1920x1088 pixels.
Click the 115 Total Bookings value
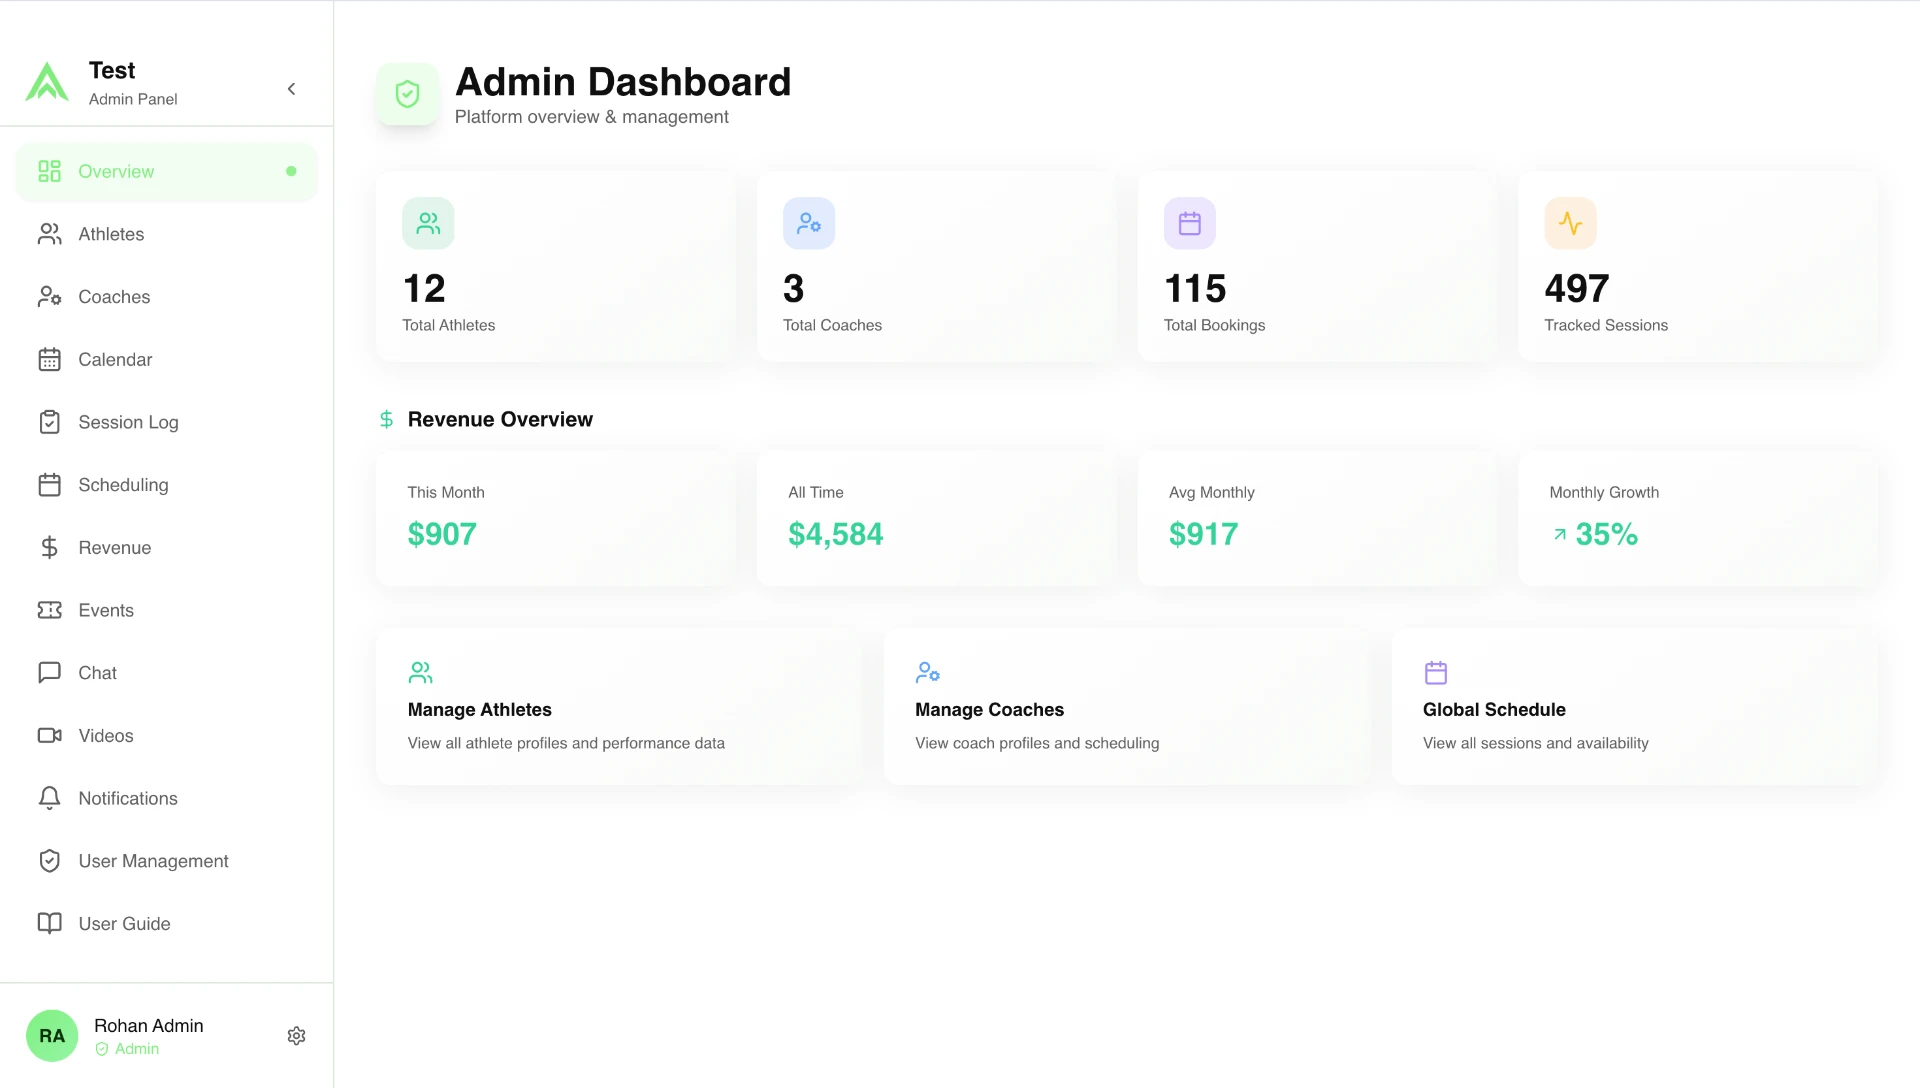[x=1195, y=289]
